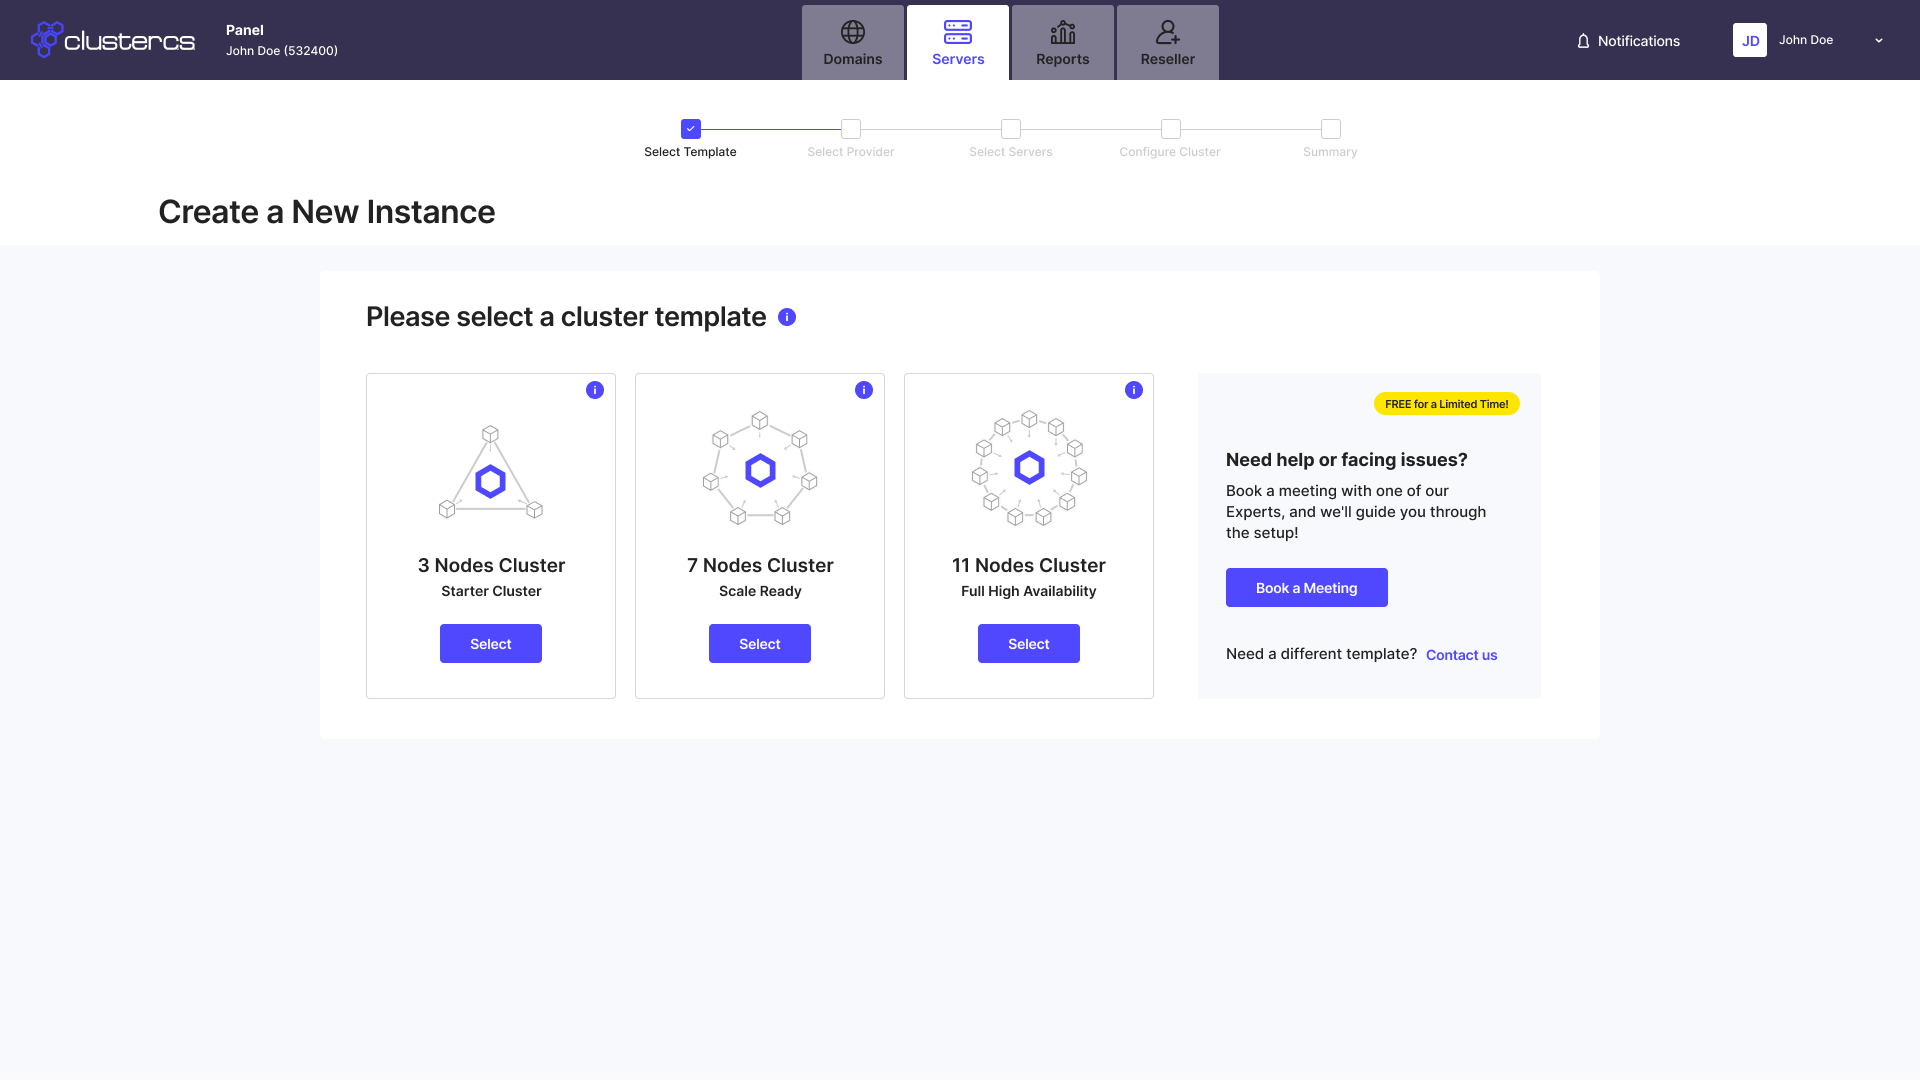Click the Configure Cluster step box
The width and height of the screenshot is (1920, 1080).
[x=1170, y=129]
